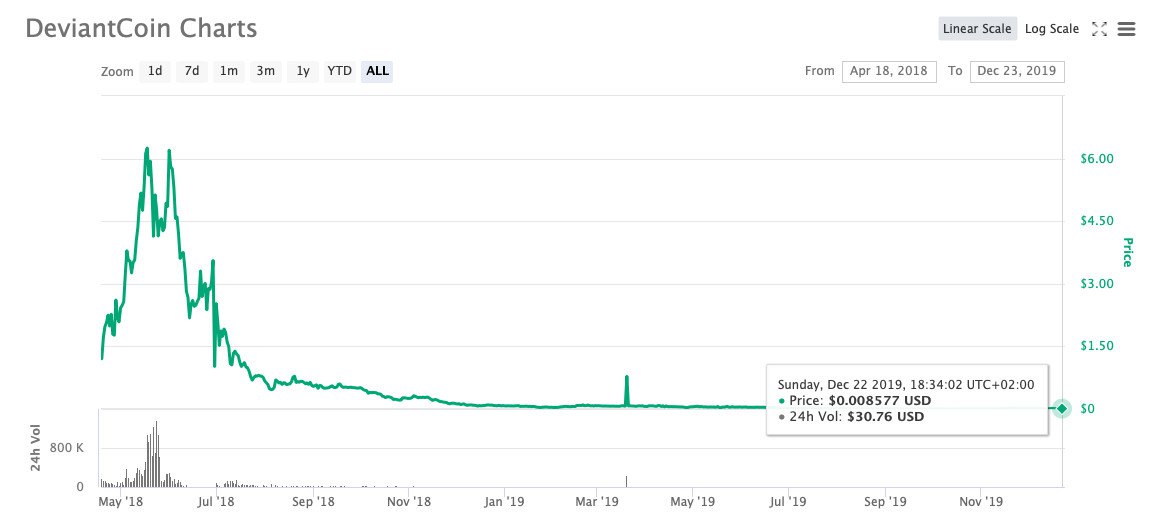Click the tooltip price $0.008577 USD
This screenshot has width=1154, height=519.
point(879,400)
